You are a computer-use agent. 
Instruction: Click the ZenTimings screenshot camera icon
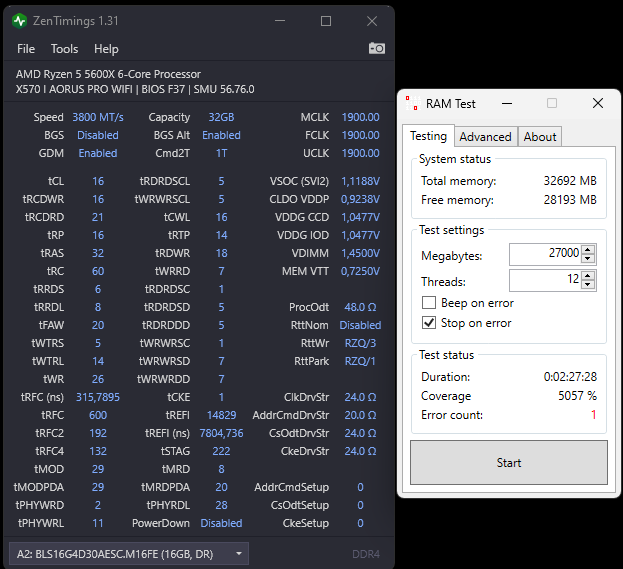click(x=377, y=48)
